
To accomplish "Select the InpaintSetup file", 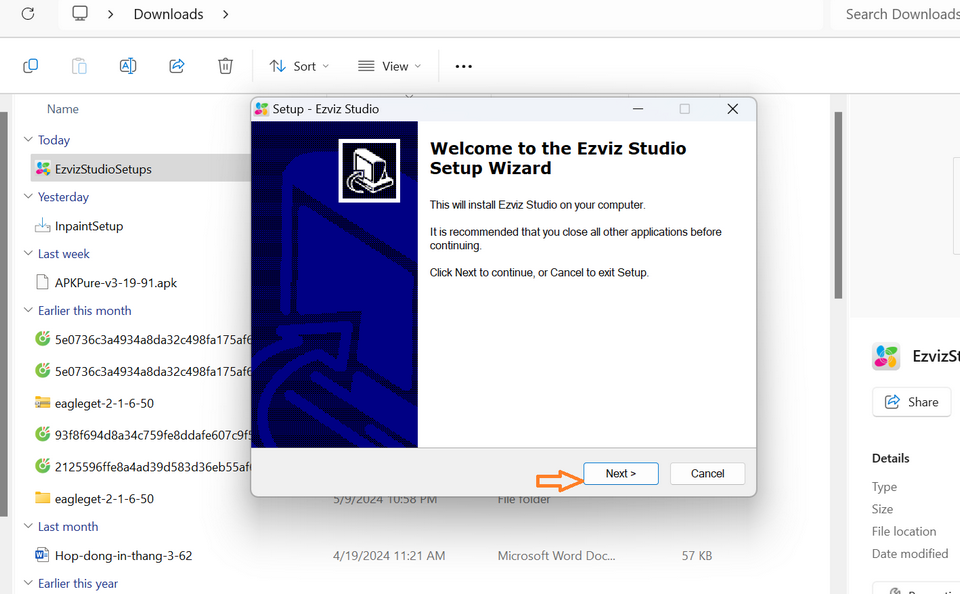I will pyautogui.click(x=89, y=226).
